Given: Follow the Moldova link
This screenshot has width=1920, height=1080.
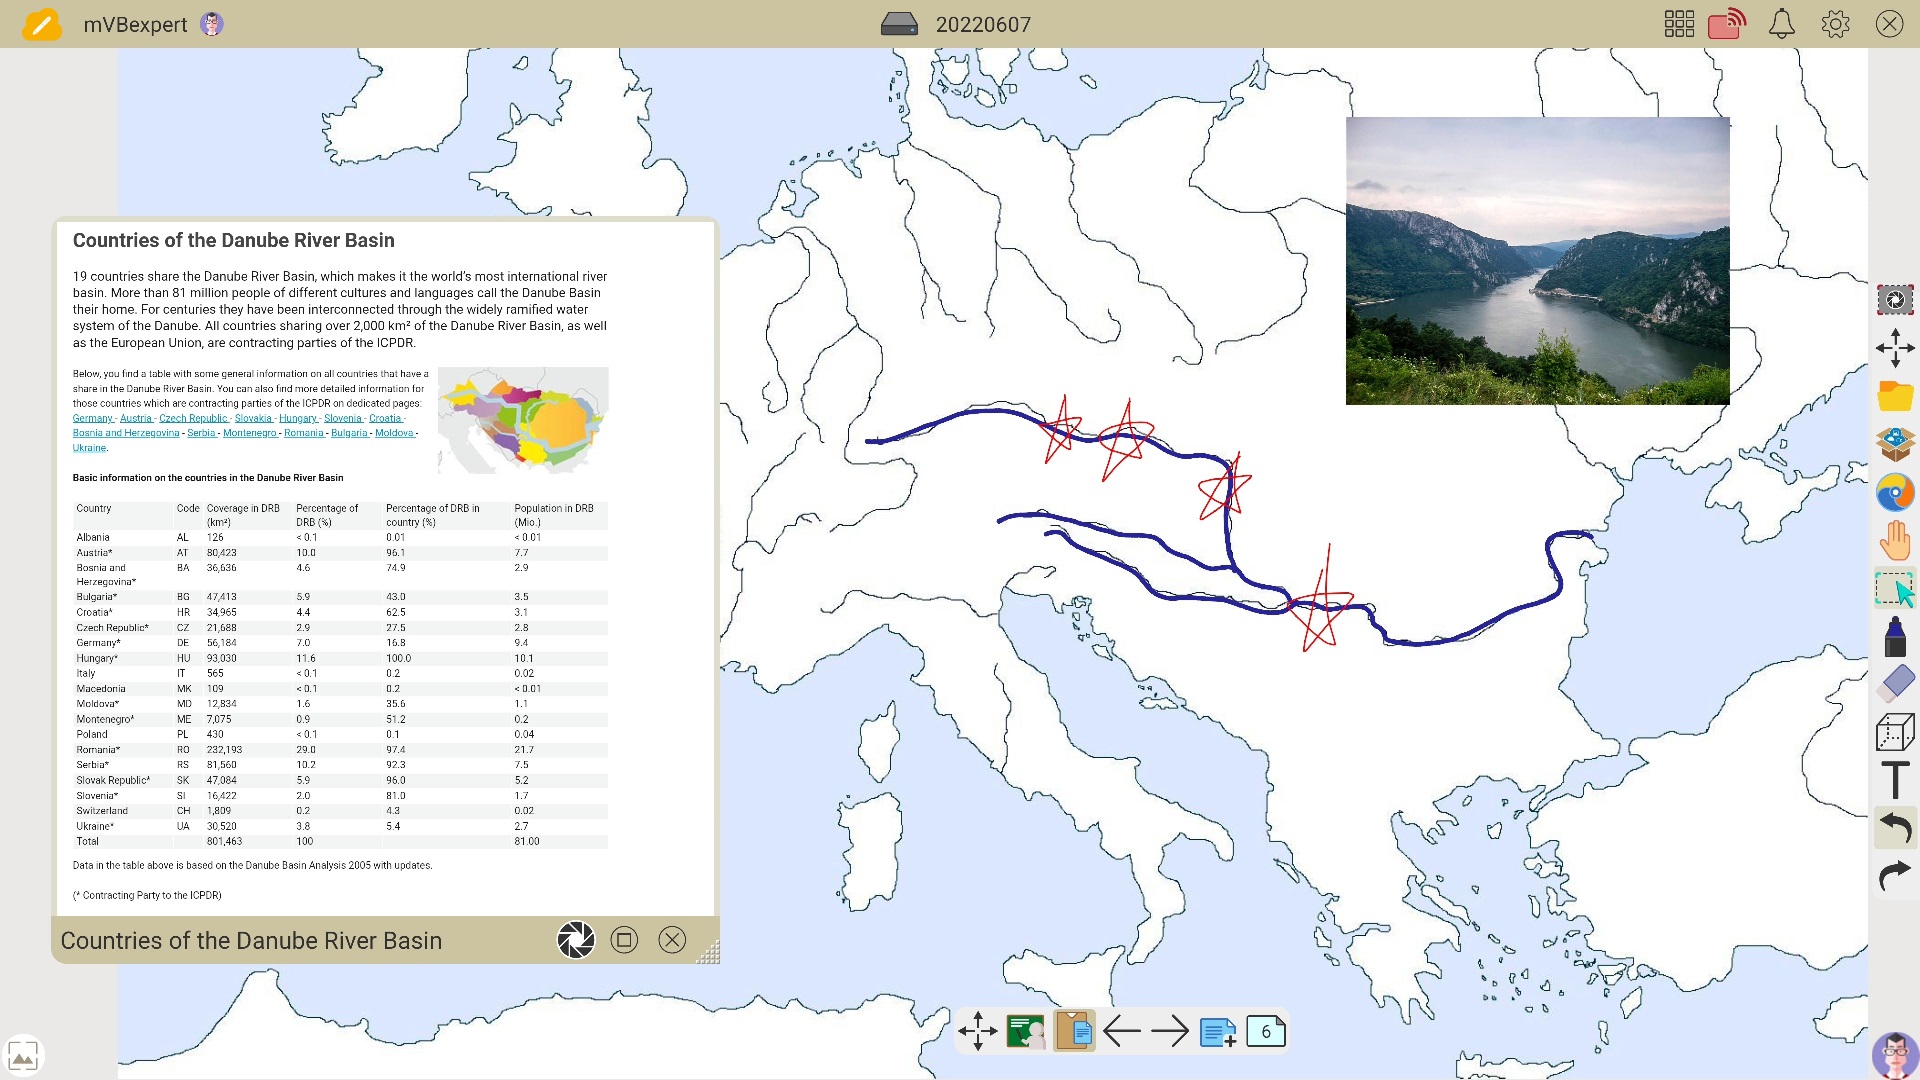Looking at the screenshot, I should [394, 433].
